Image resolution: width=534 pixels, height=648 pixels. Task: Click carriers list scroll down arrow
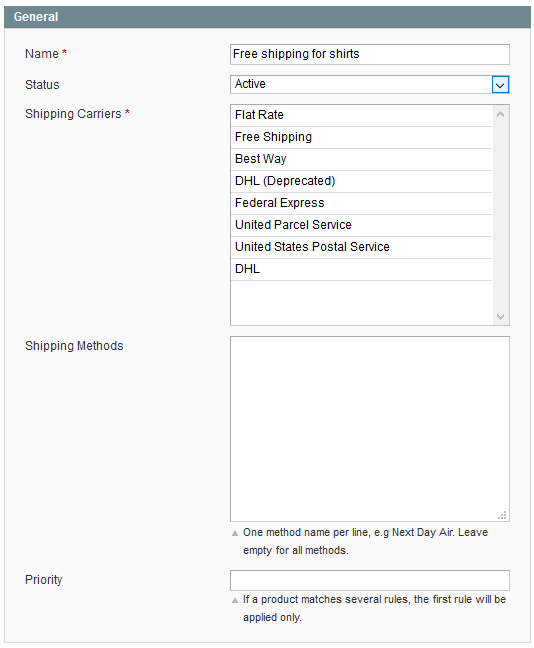tap(501, 317)
